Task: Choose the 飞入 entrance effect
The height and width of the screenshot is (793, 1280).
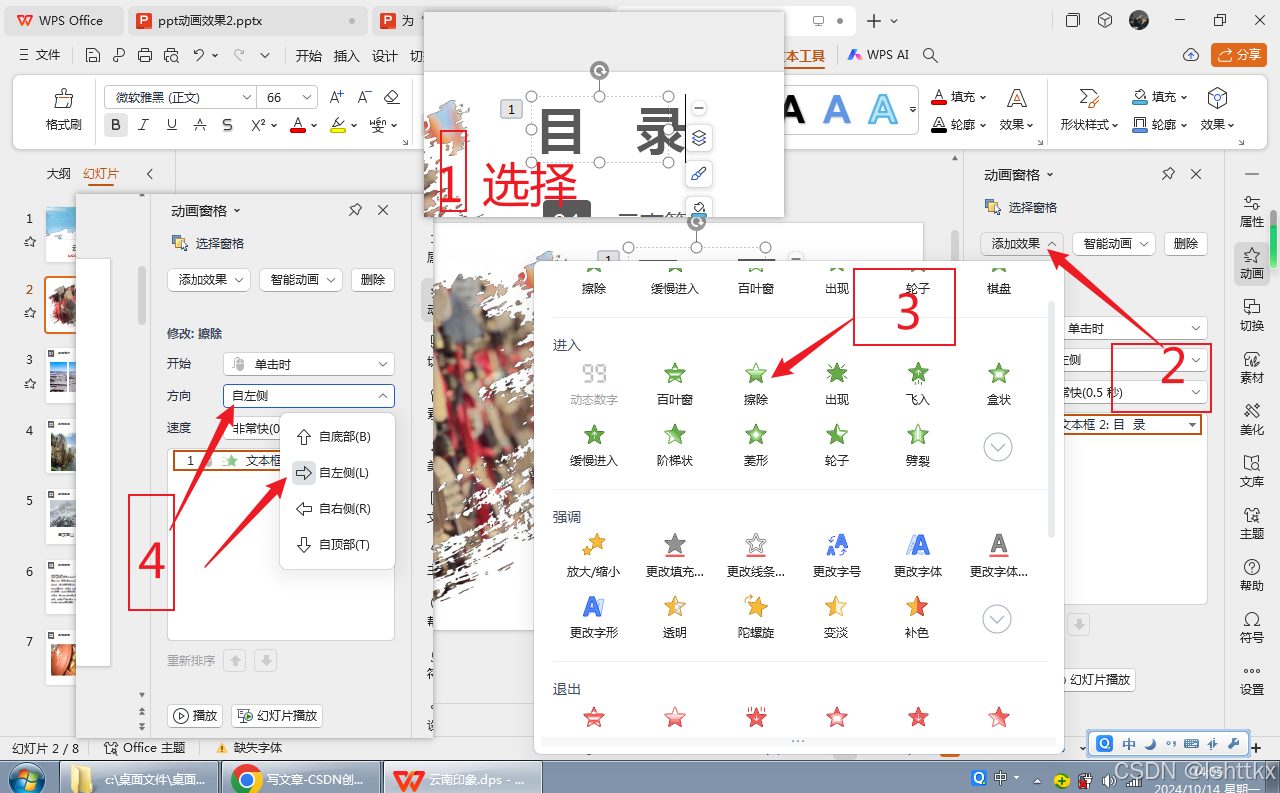Action: (x=917, y=384)
